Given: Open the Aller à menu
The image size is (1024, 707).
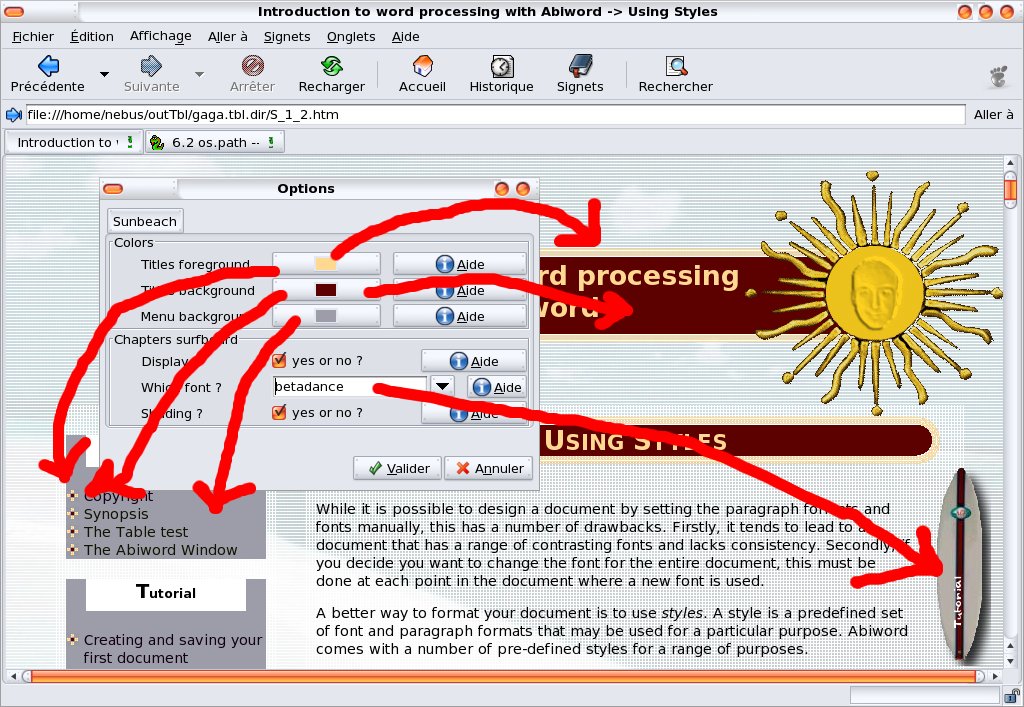Looking at the screenshot, I should [x=228, y=37].
